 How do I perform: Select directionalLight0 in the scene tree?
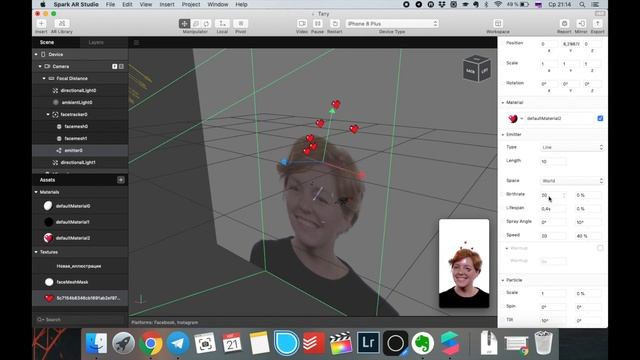point(78,90)
